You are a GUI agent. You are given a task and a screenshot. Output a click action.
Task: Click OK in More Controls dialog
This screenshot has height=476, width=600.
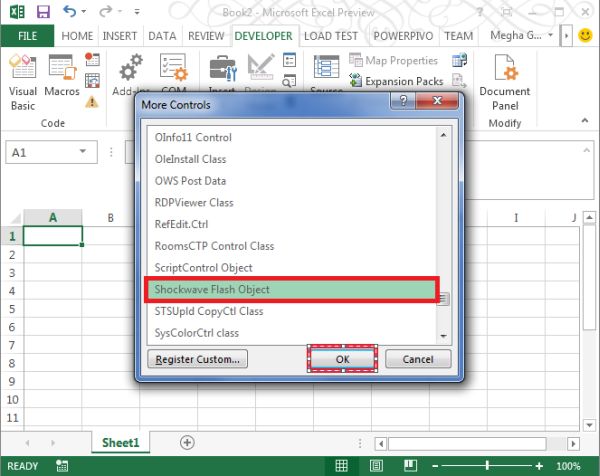point(342,359)
